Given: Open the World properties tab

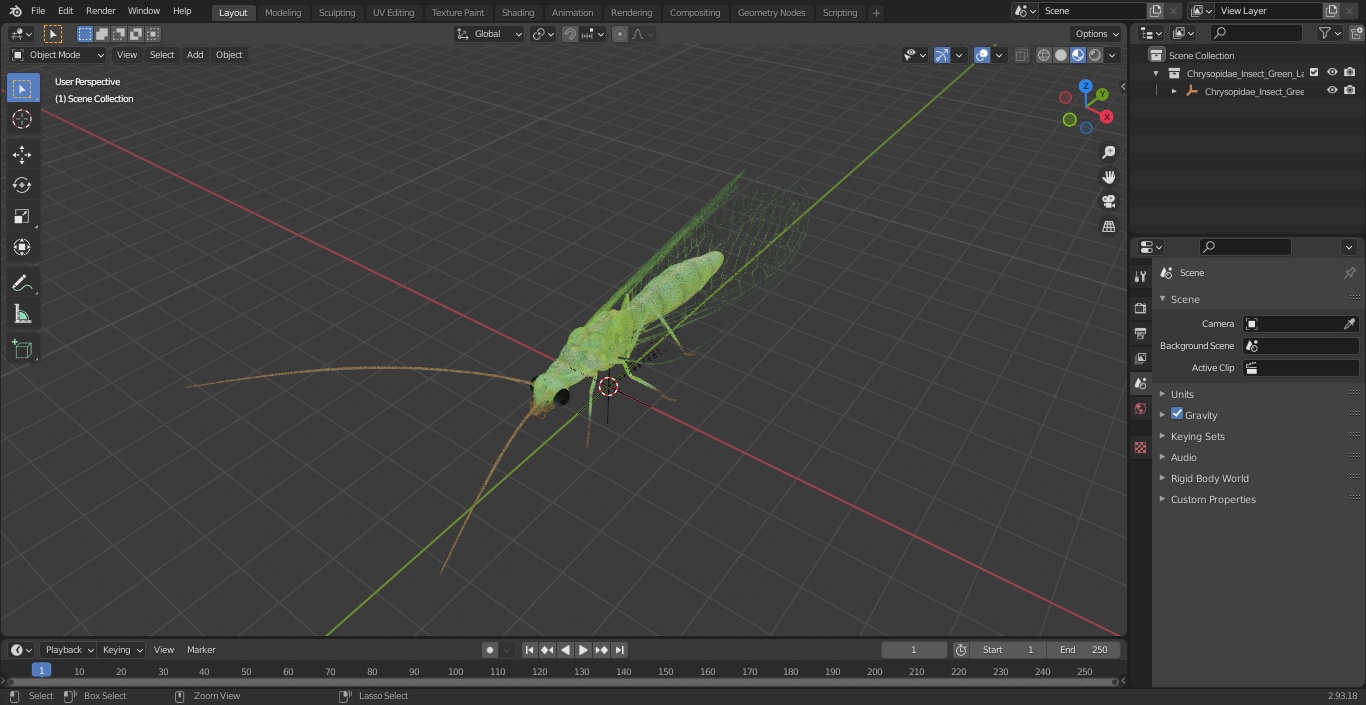Looking at the screenshot, I should (x=1140, y=408).
